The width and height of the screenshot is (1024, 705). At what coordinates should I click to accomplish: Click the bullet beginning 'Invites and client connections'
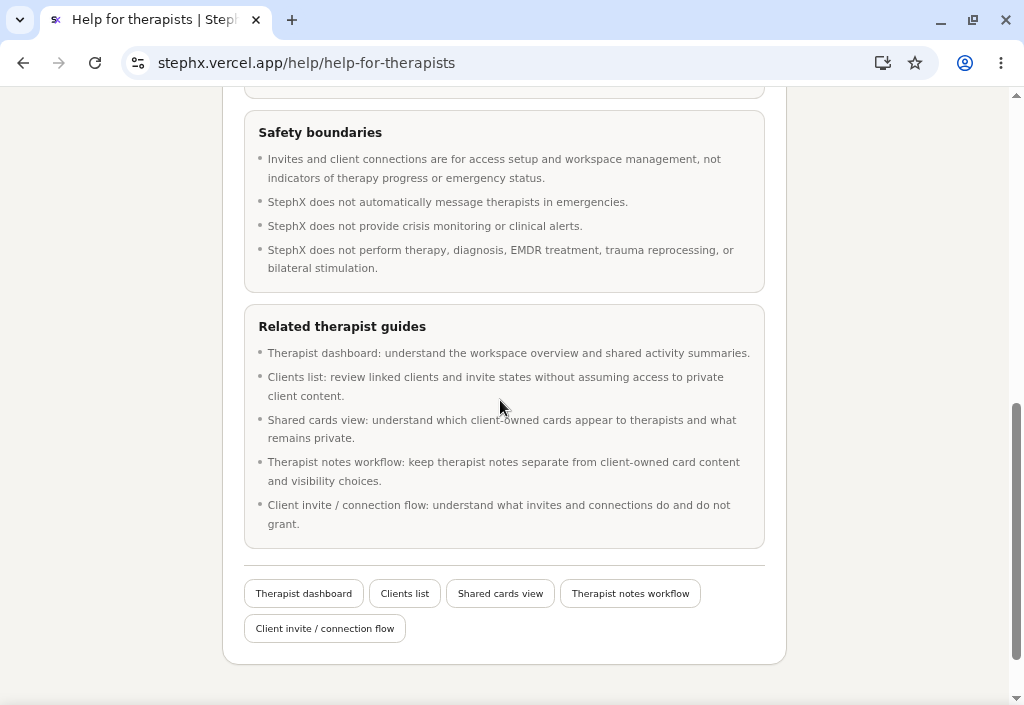[x=494, y=168]
